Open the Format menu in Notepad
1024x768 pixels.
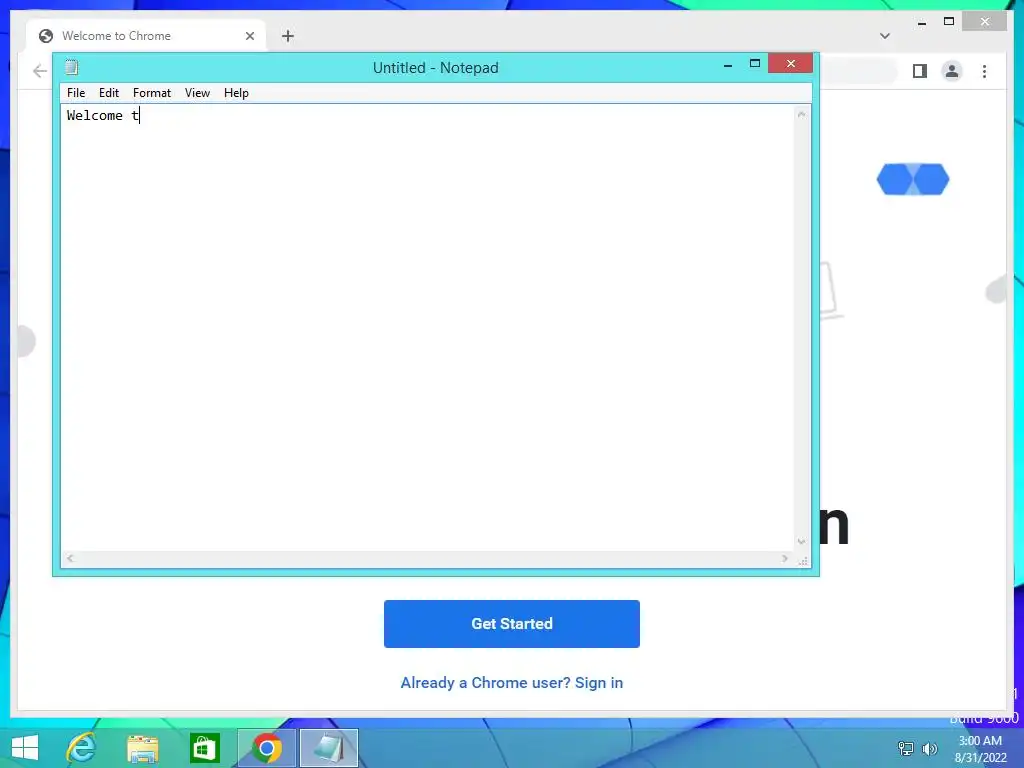[152, 93]
